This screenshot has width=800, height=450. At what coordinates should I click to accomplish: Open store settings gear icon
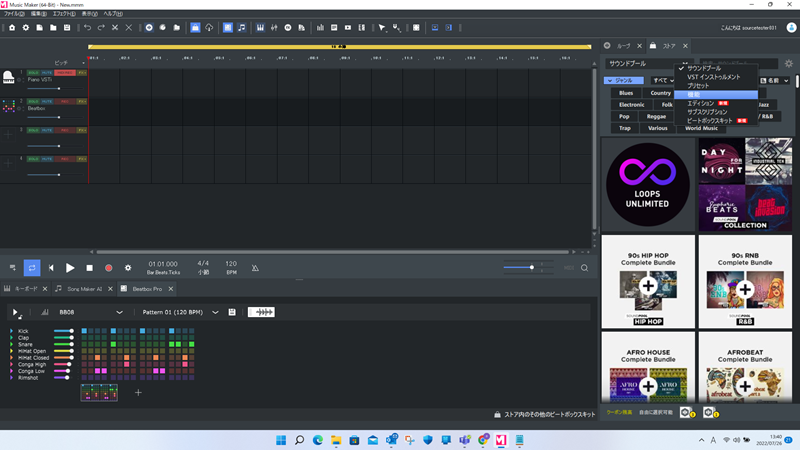pos(788,63)
